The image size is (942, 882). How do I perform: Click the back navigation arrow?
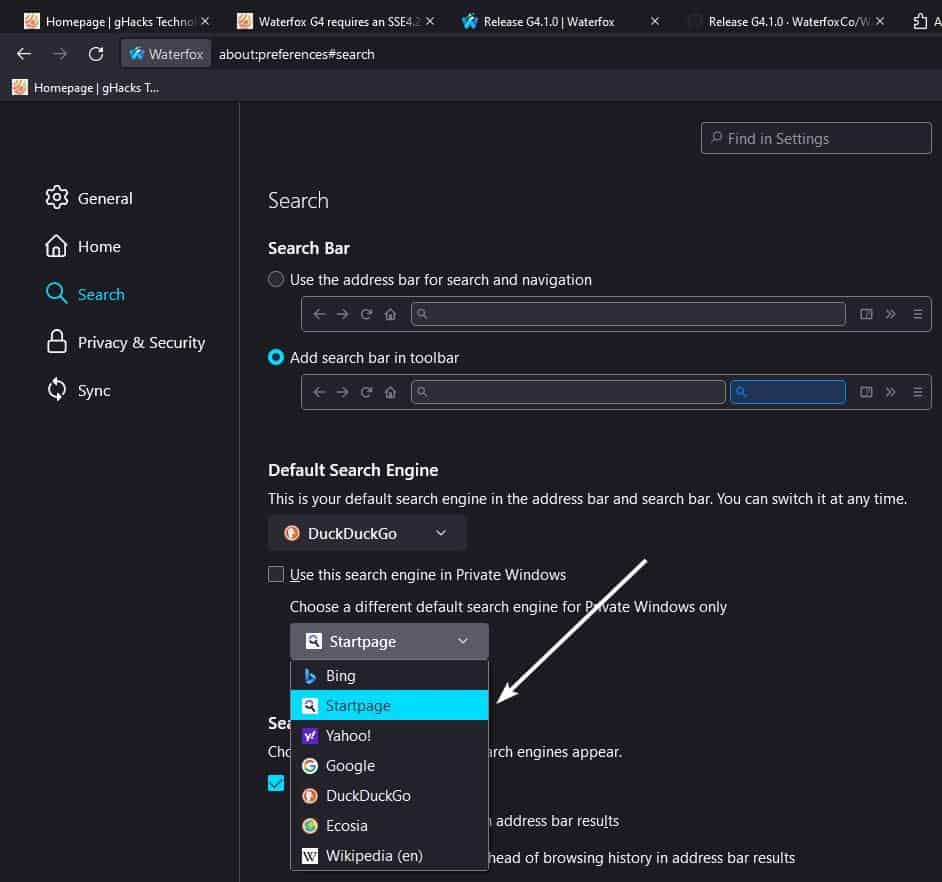24,54
